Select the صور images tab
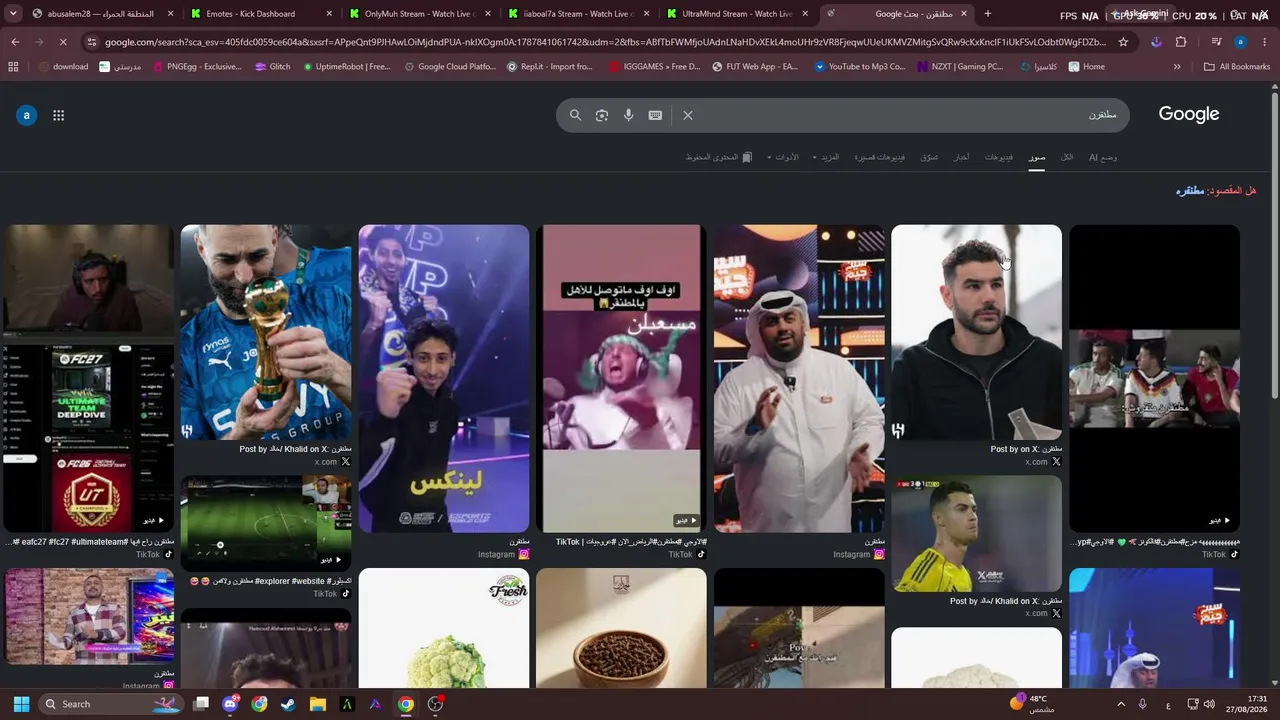The image size is (1280, 720). click(x=1037, y=157)
